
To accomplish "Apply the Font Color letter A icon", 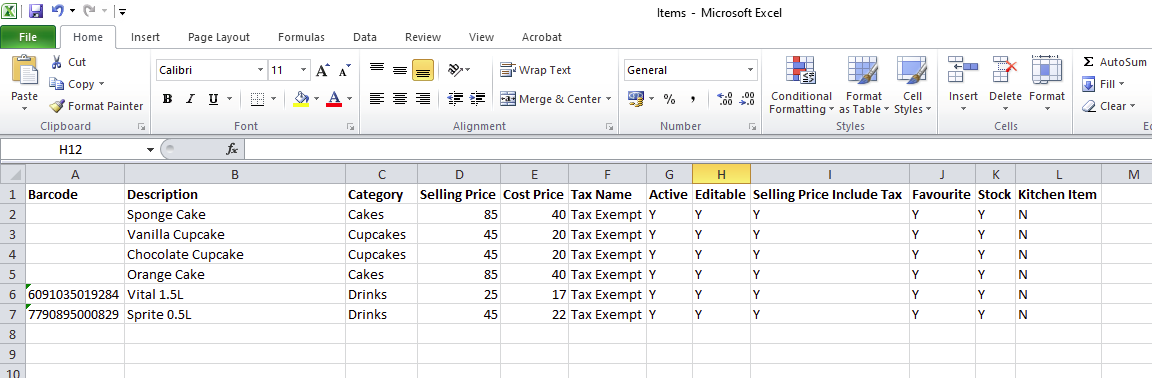I will tap(334, 99).
